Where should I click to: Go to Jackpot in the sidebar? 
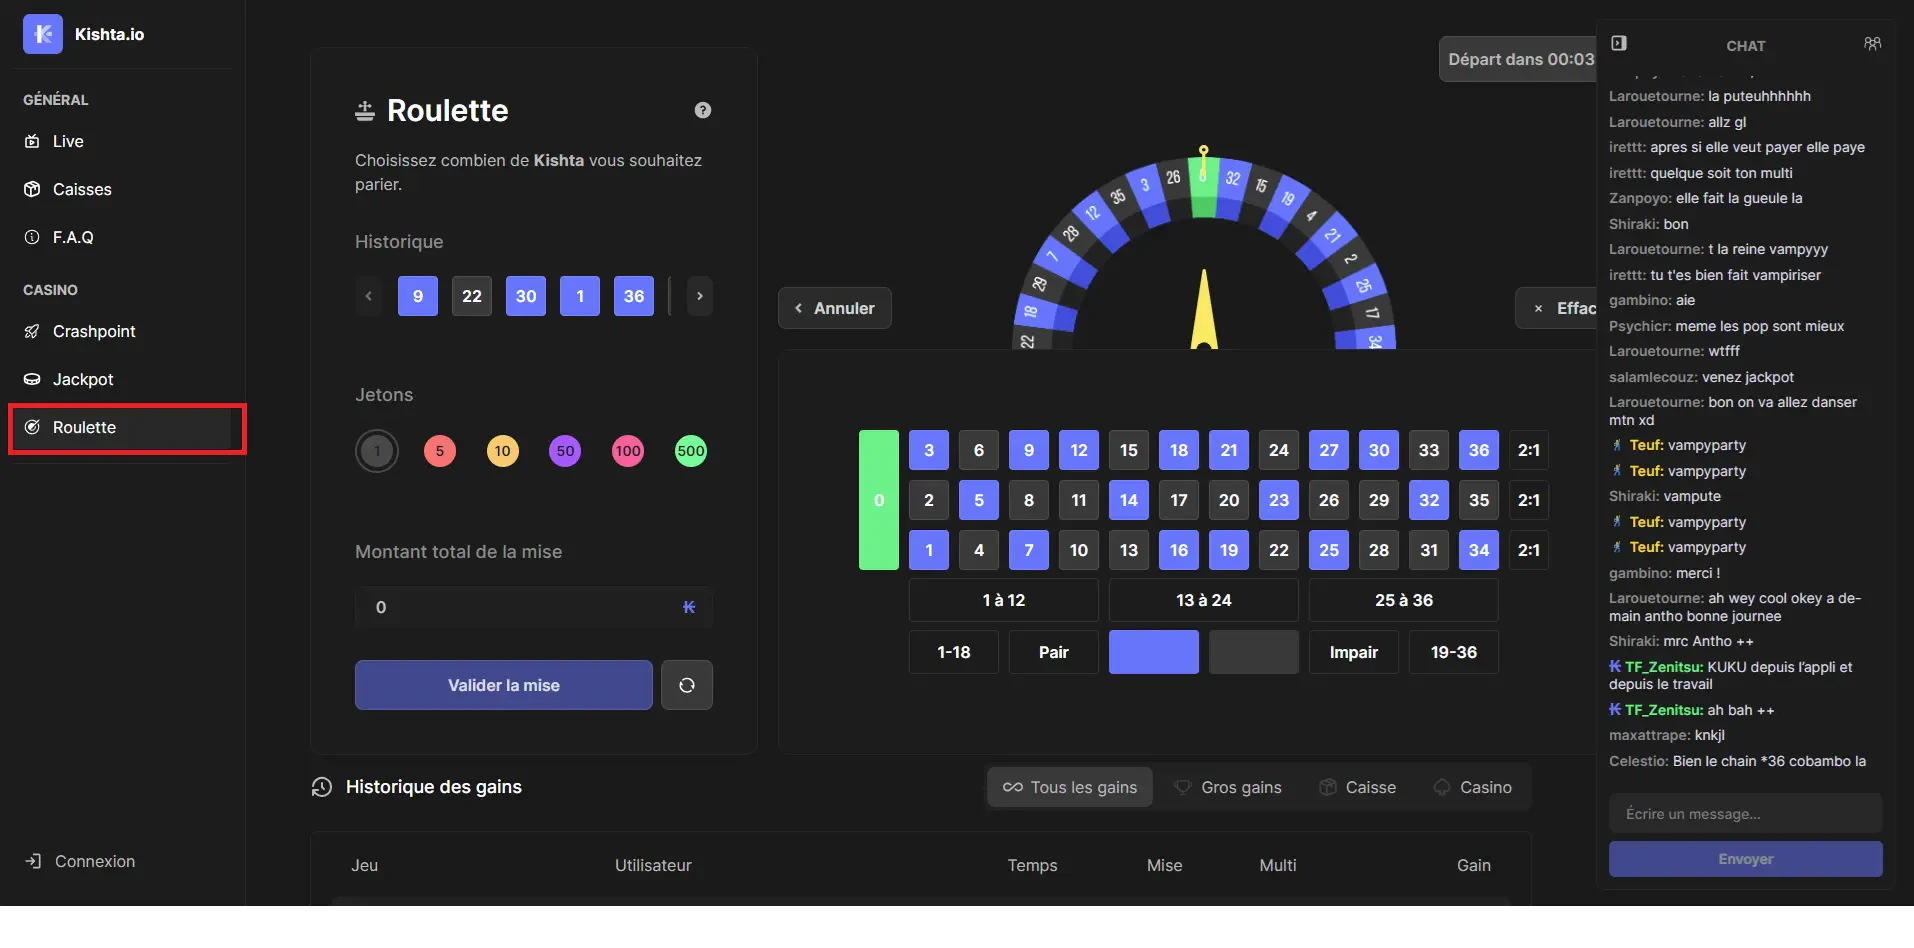point(83,379)
